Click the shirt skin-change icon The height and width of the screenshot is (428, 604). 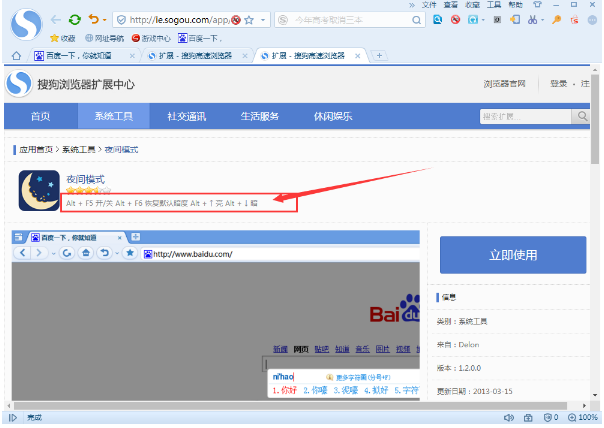coord(538,5)
